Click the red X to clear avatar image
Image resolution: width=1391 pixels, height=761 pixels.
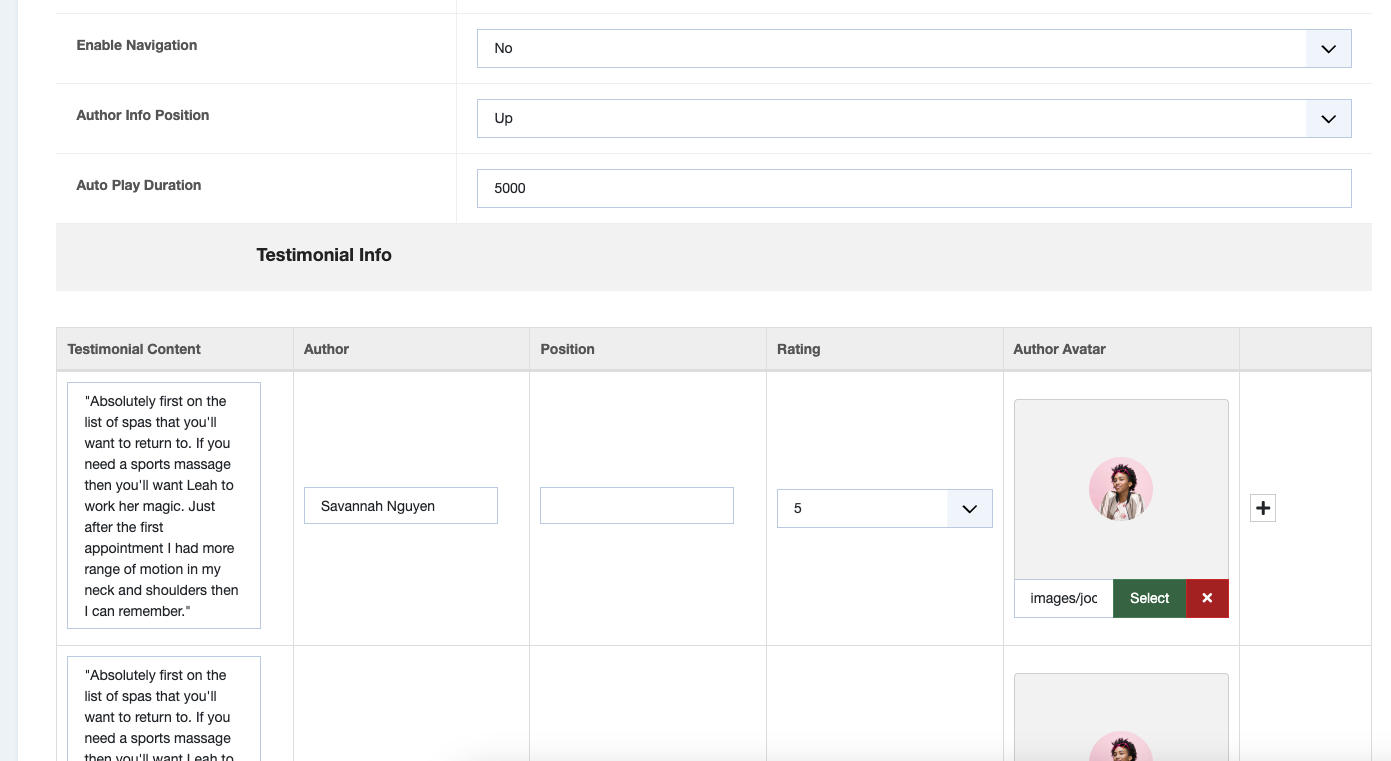click(1207, 598)
